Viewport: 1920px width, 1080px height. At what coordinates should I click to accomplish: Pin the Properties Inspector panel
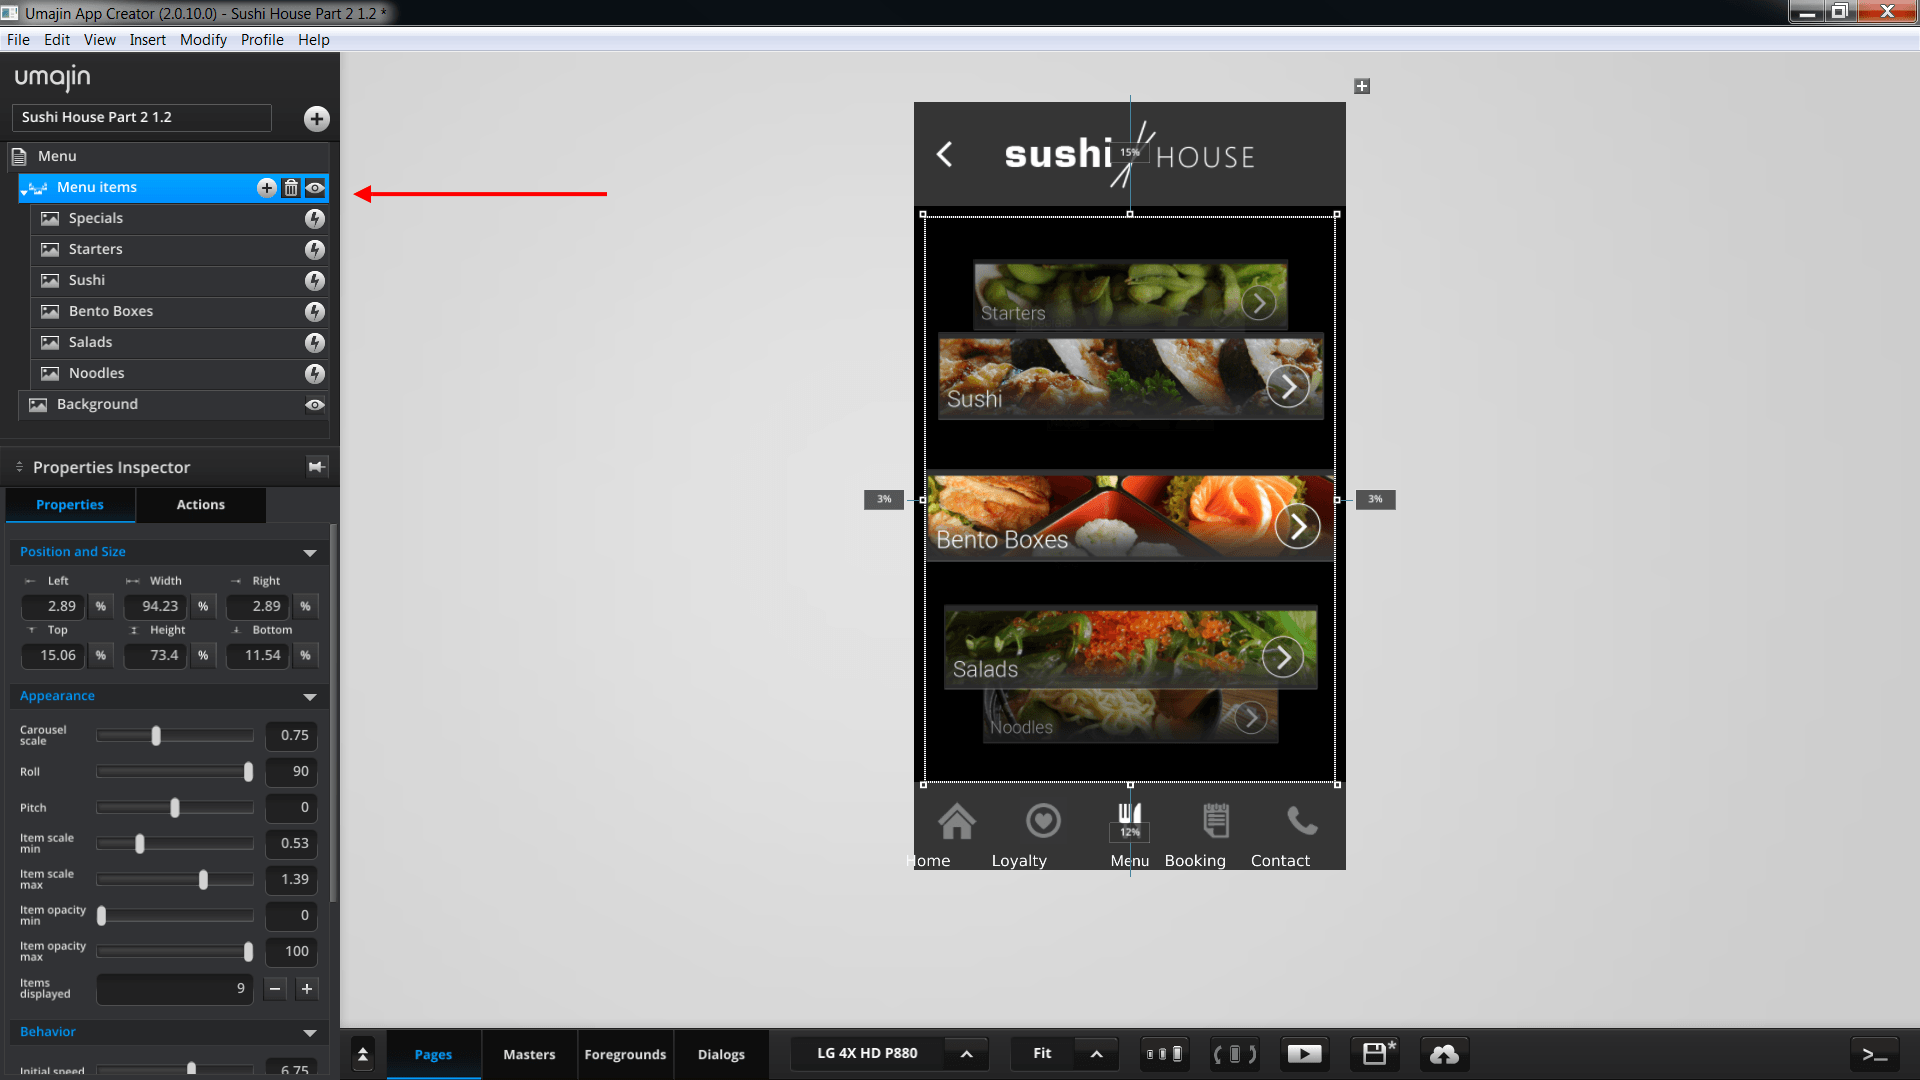coord(317,467)
